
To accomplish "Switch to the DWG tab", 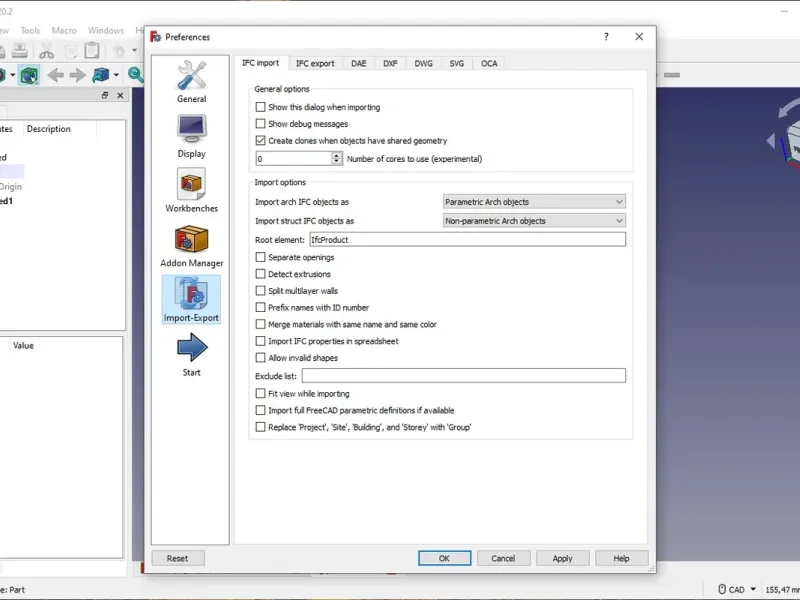I will pos(423,64).
